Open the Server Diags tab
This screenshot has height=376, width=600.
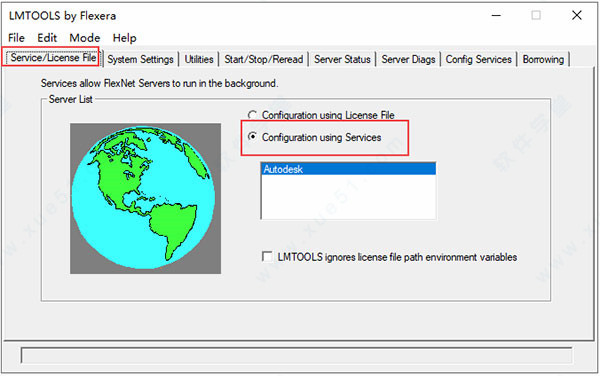(408, 59)
